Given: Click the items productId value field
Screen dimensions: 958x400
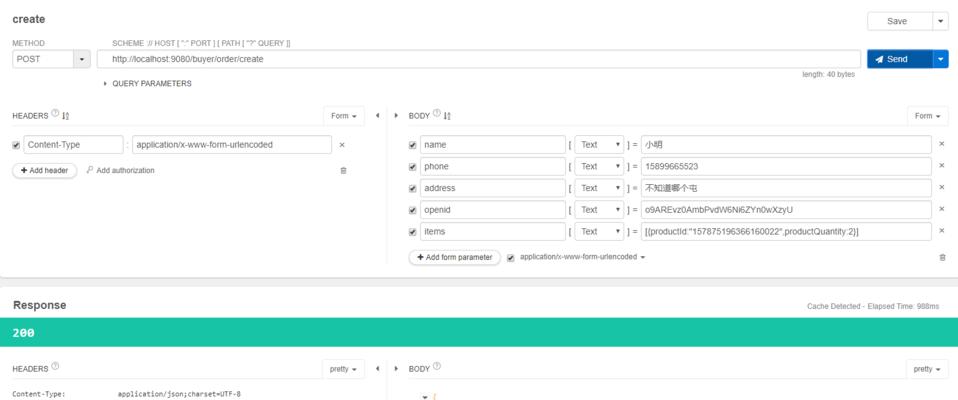Looking at the screenshot, I should [786, 231].
